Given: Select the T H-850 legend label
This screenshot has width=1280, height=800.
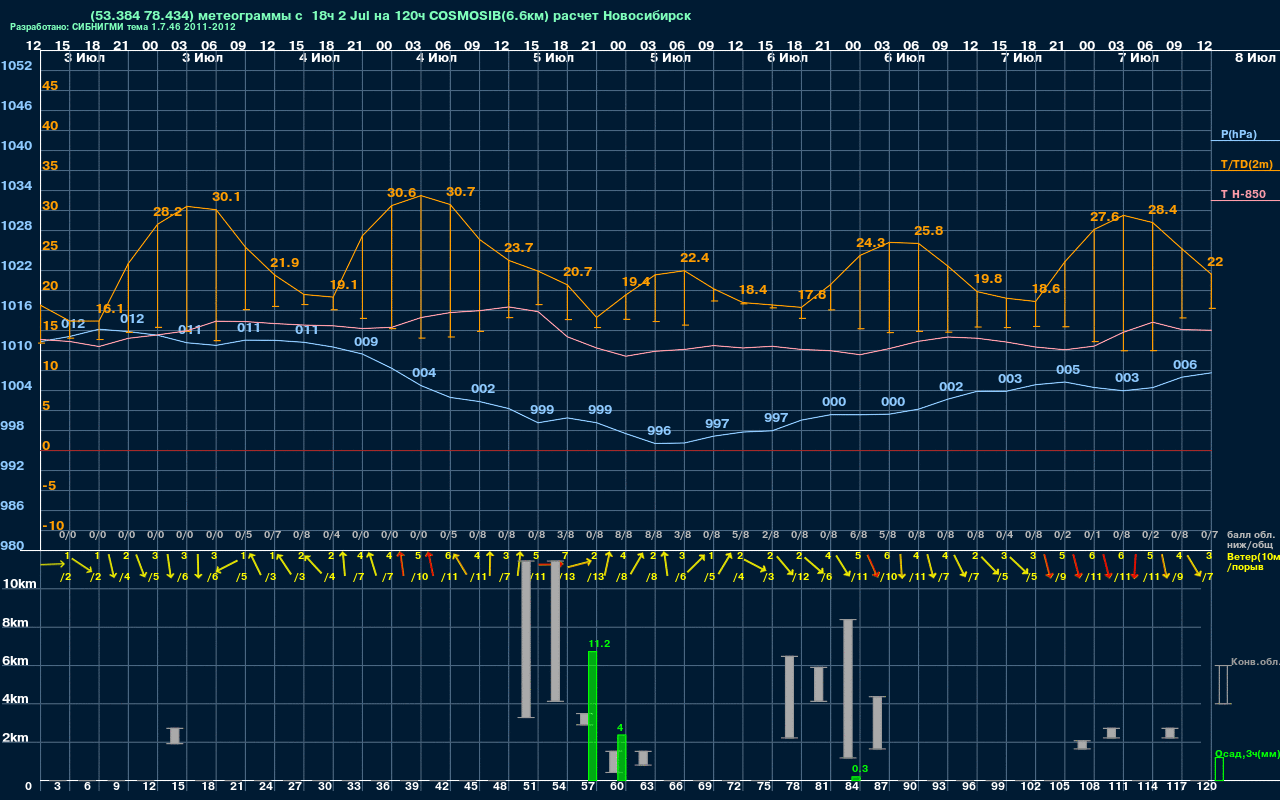Looking at the screenshot, I should 1242,194.
